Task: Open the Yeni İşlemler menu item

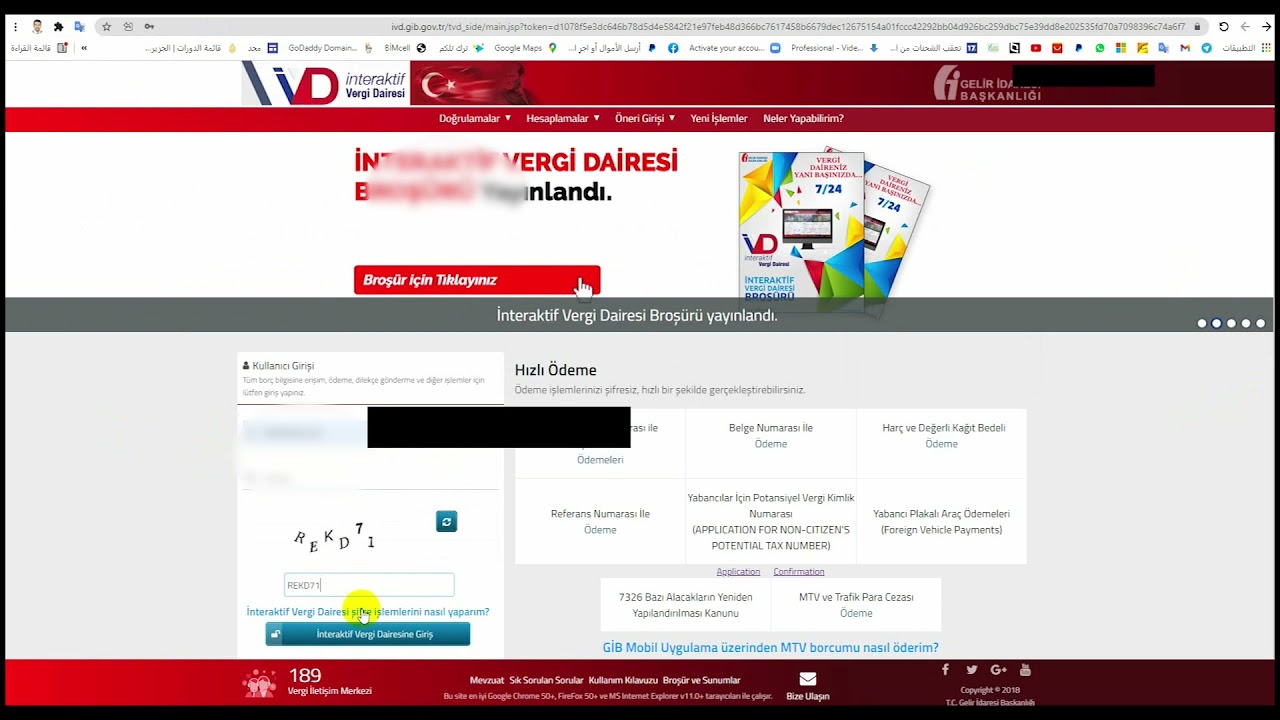Action: (x=718, y=118)
